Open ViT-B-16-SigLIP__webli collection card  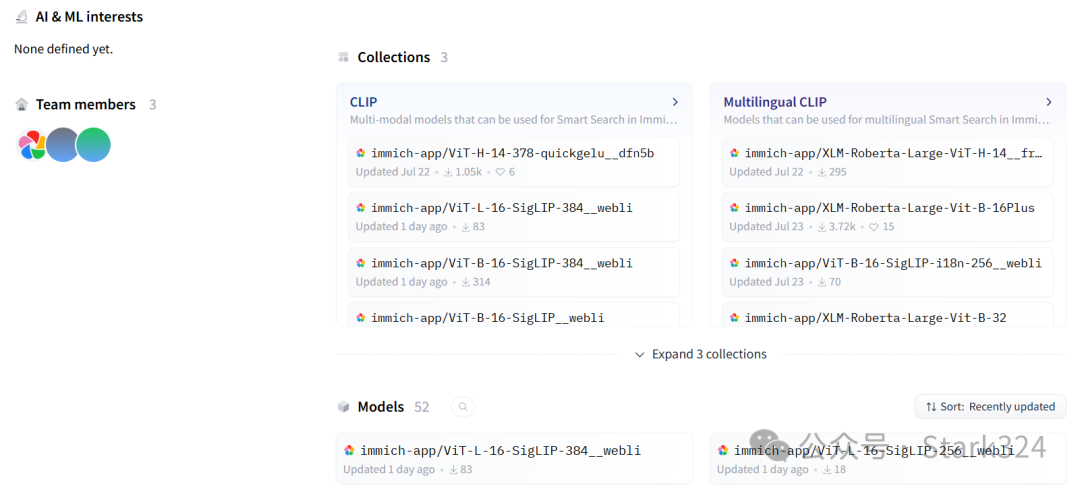point(514,314)
